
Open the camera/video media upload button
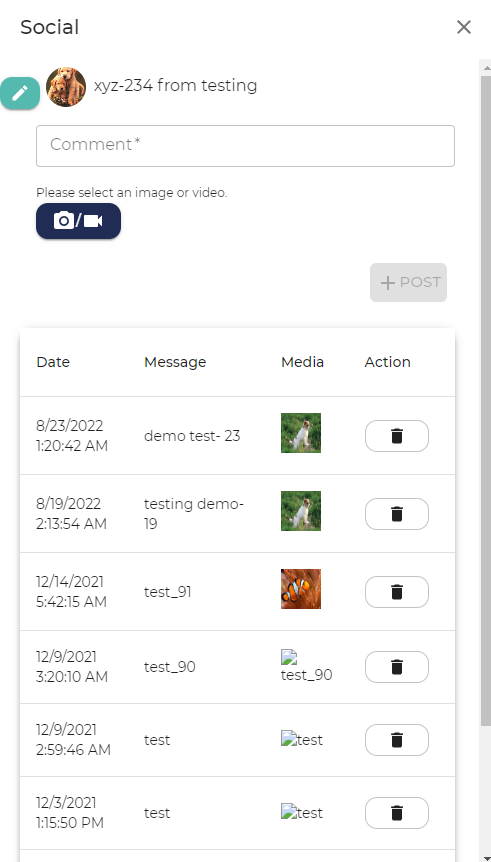click(78, 221)
